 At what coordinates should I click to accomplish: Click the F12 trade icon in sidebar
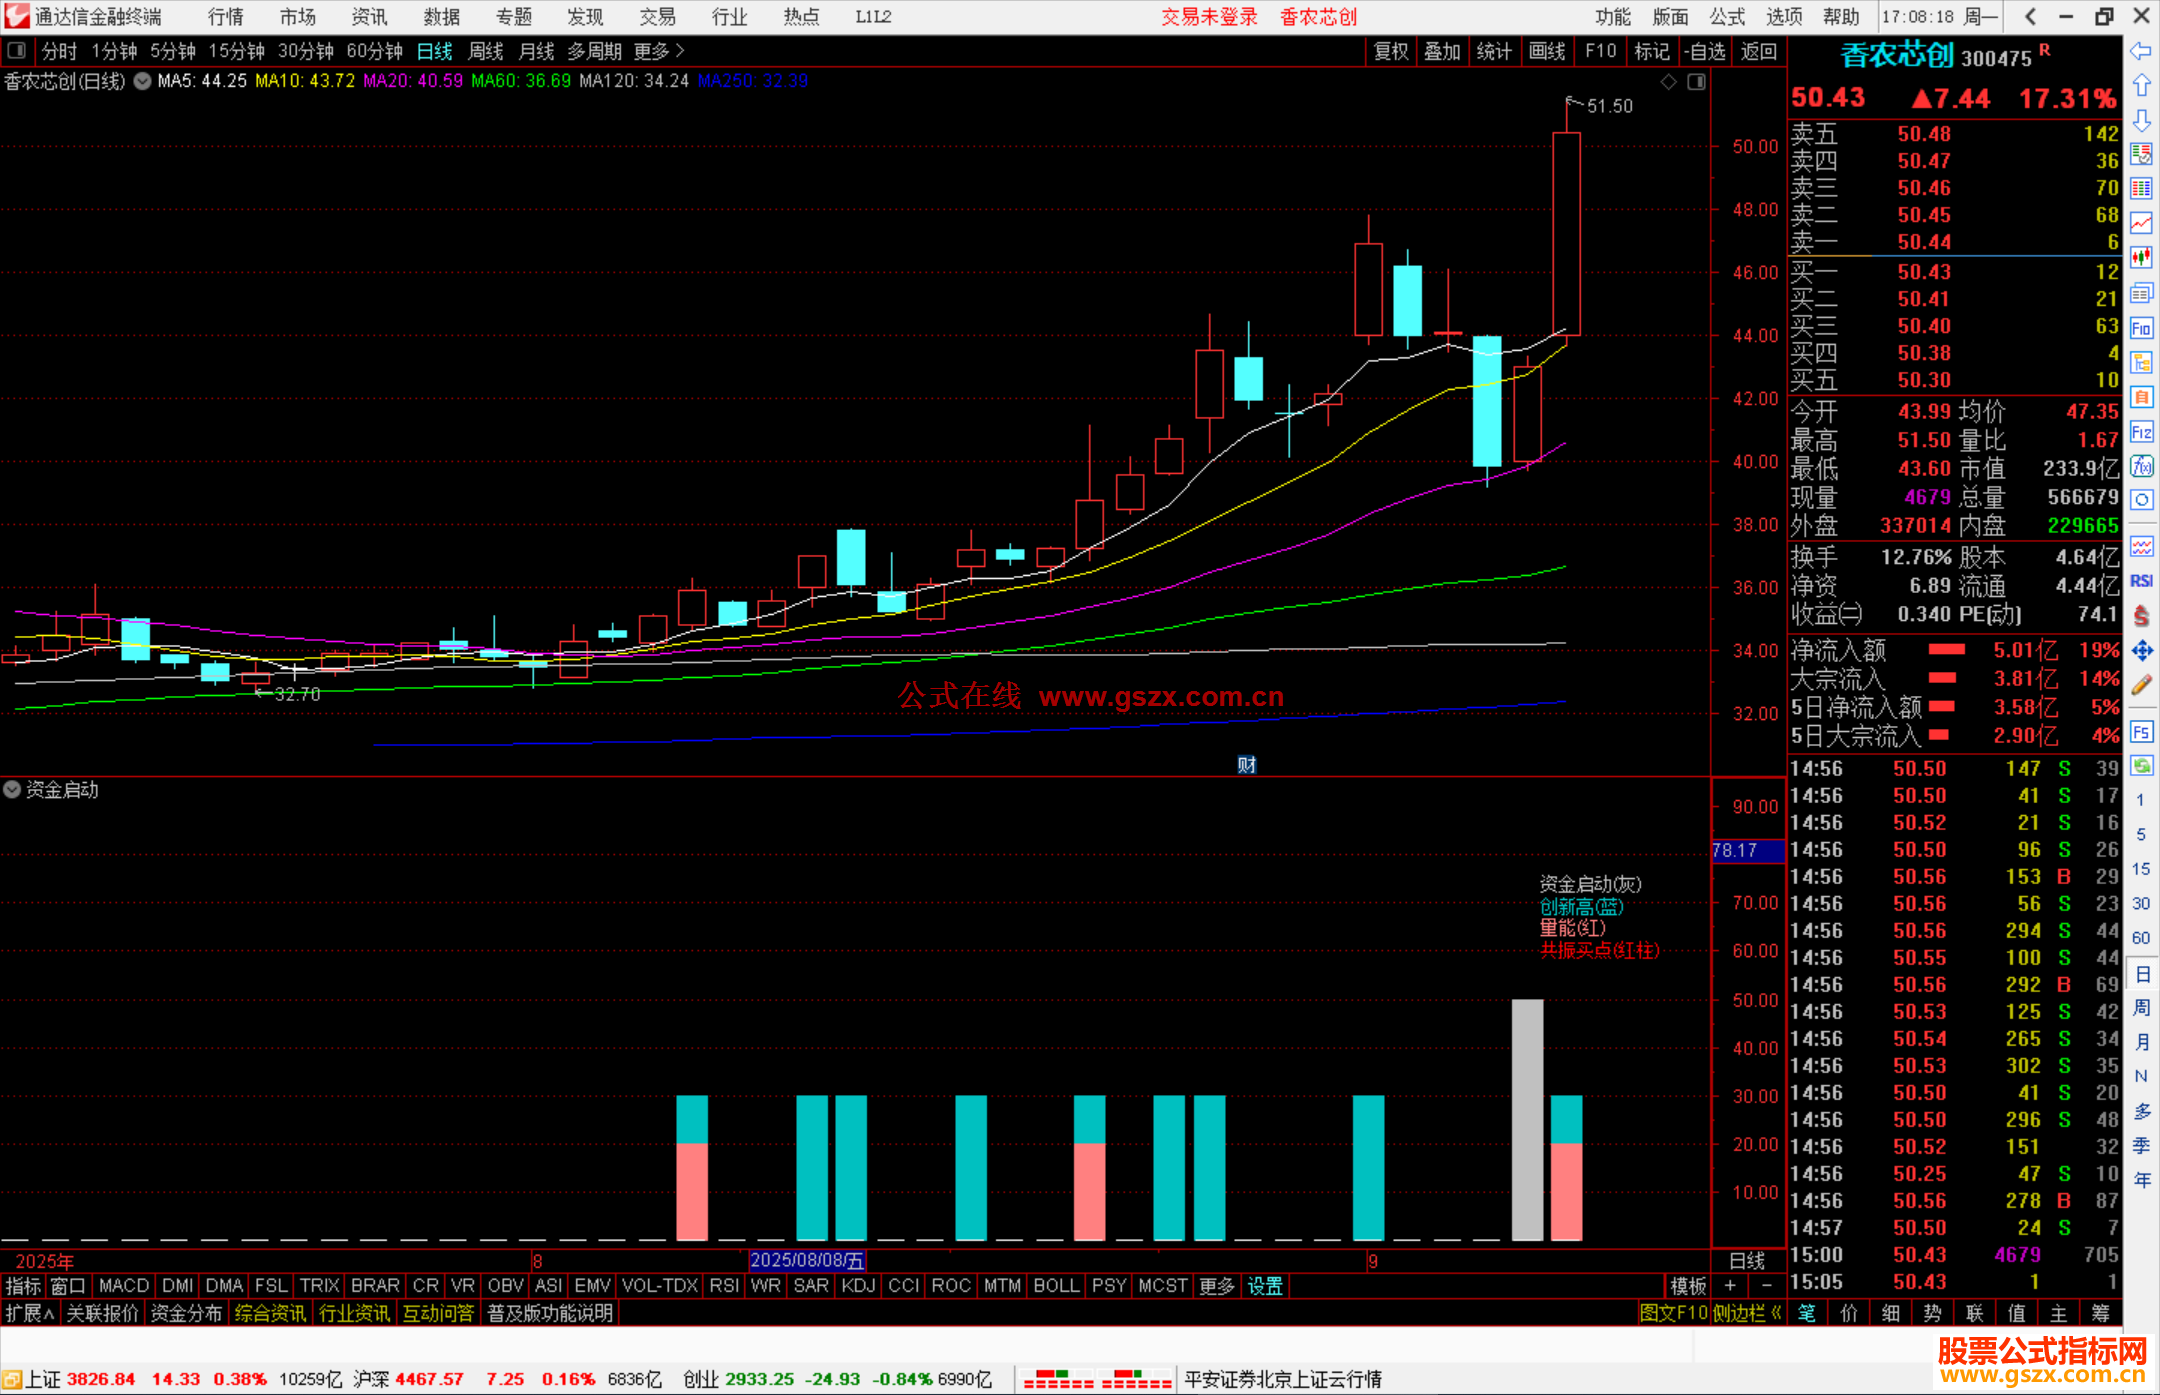(2141, 432)
